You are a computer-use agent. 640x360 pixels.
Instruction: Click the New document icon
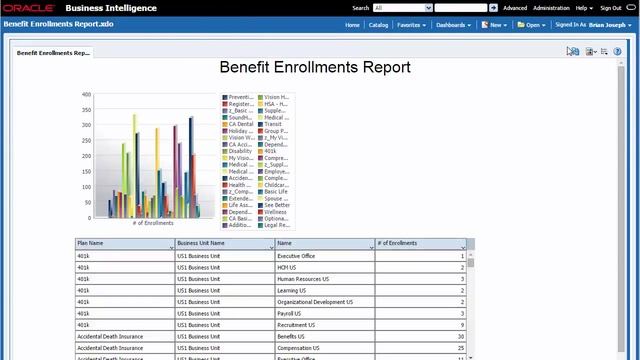point(484,25)
